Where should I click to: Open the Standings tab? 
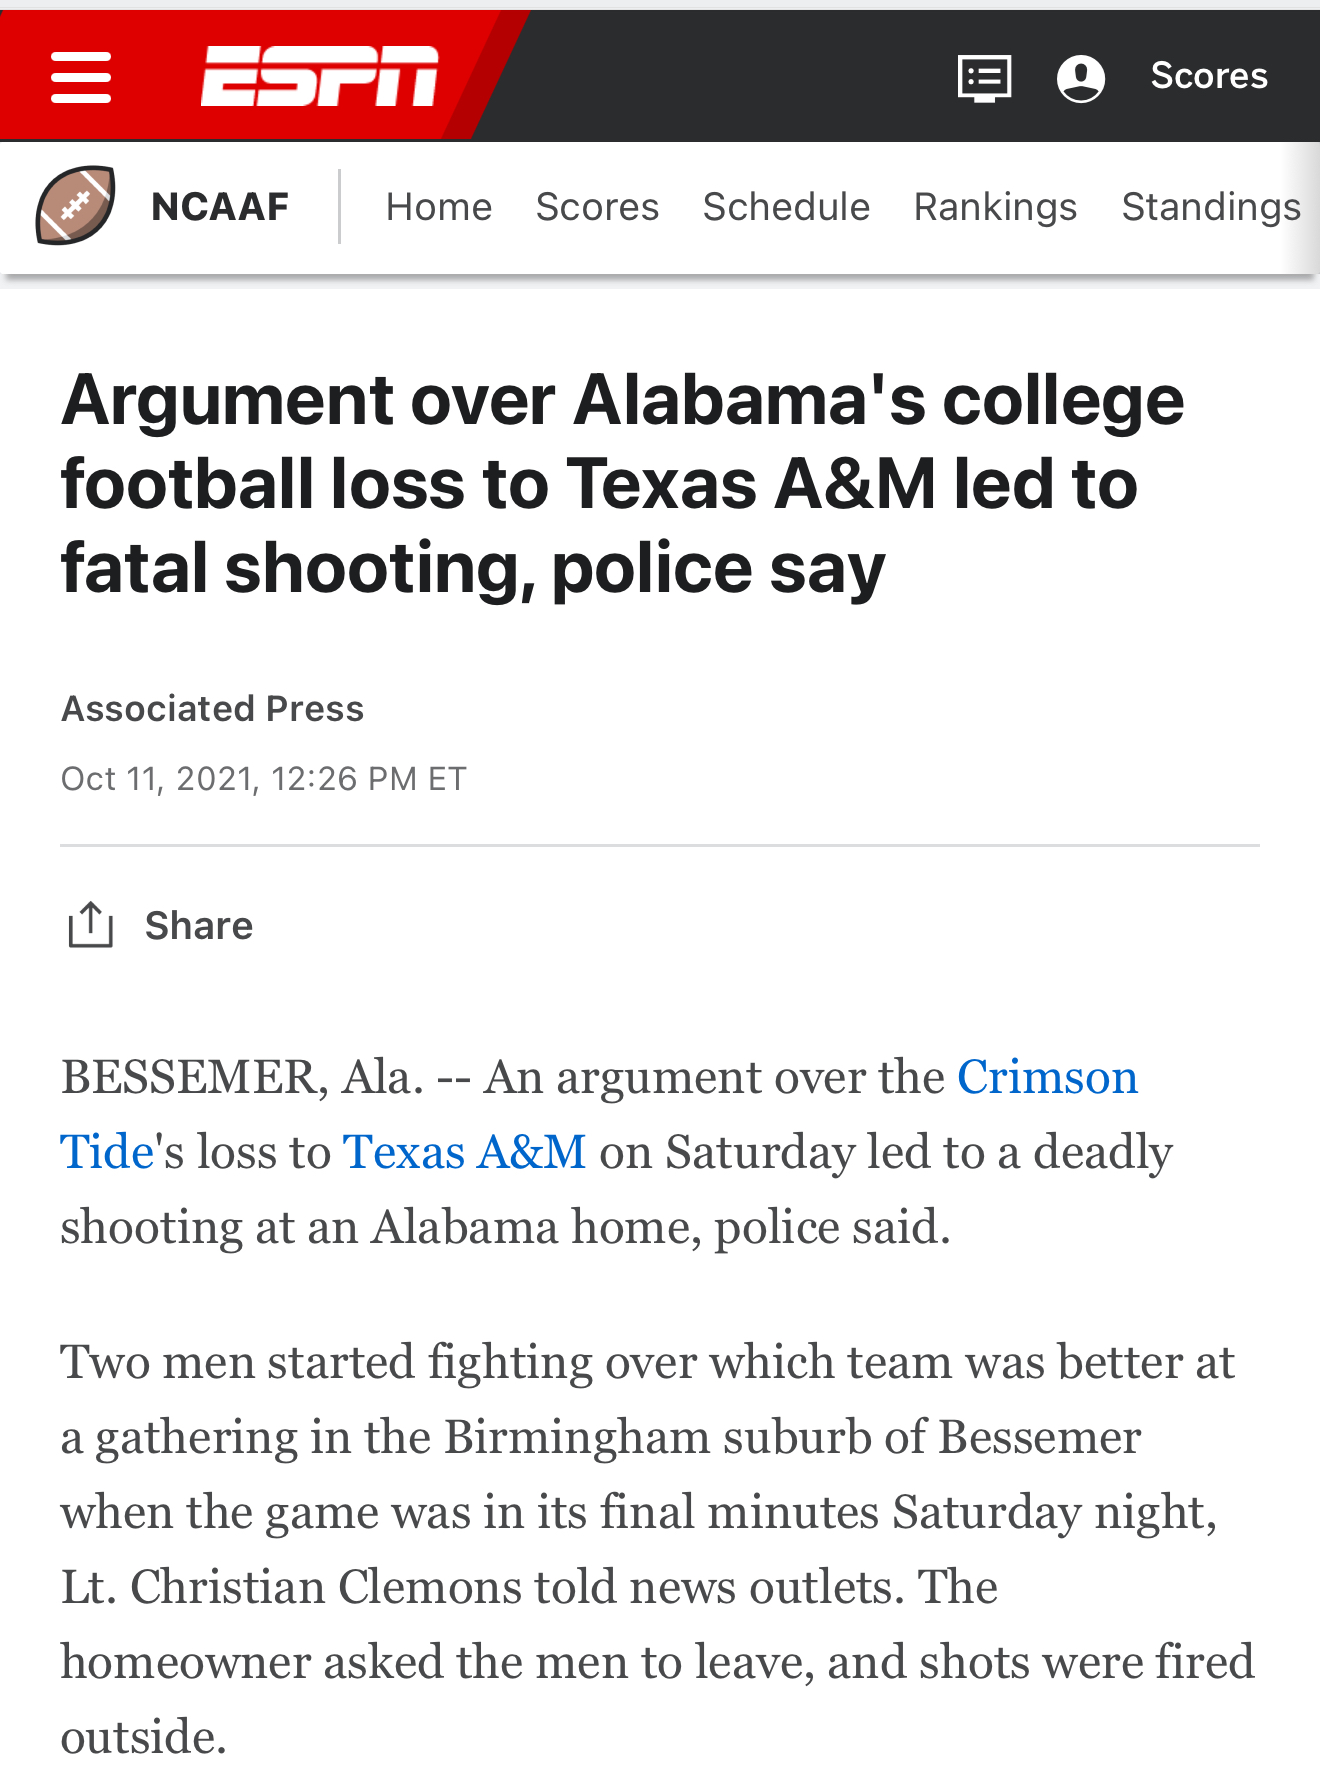pos(1210,207)
